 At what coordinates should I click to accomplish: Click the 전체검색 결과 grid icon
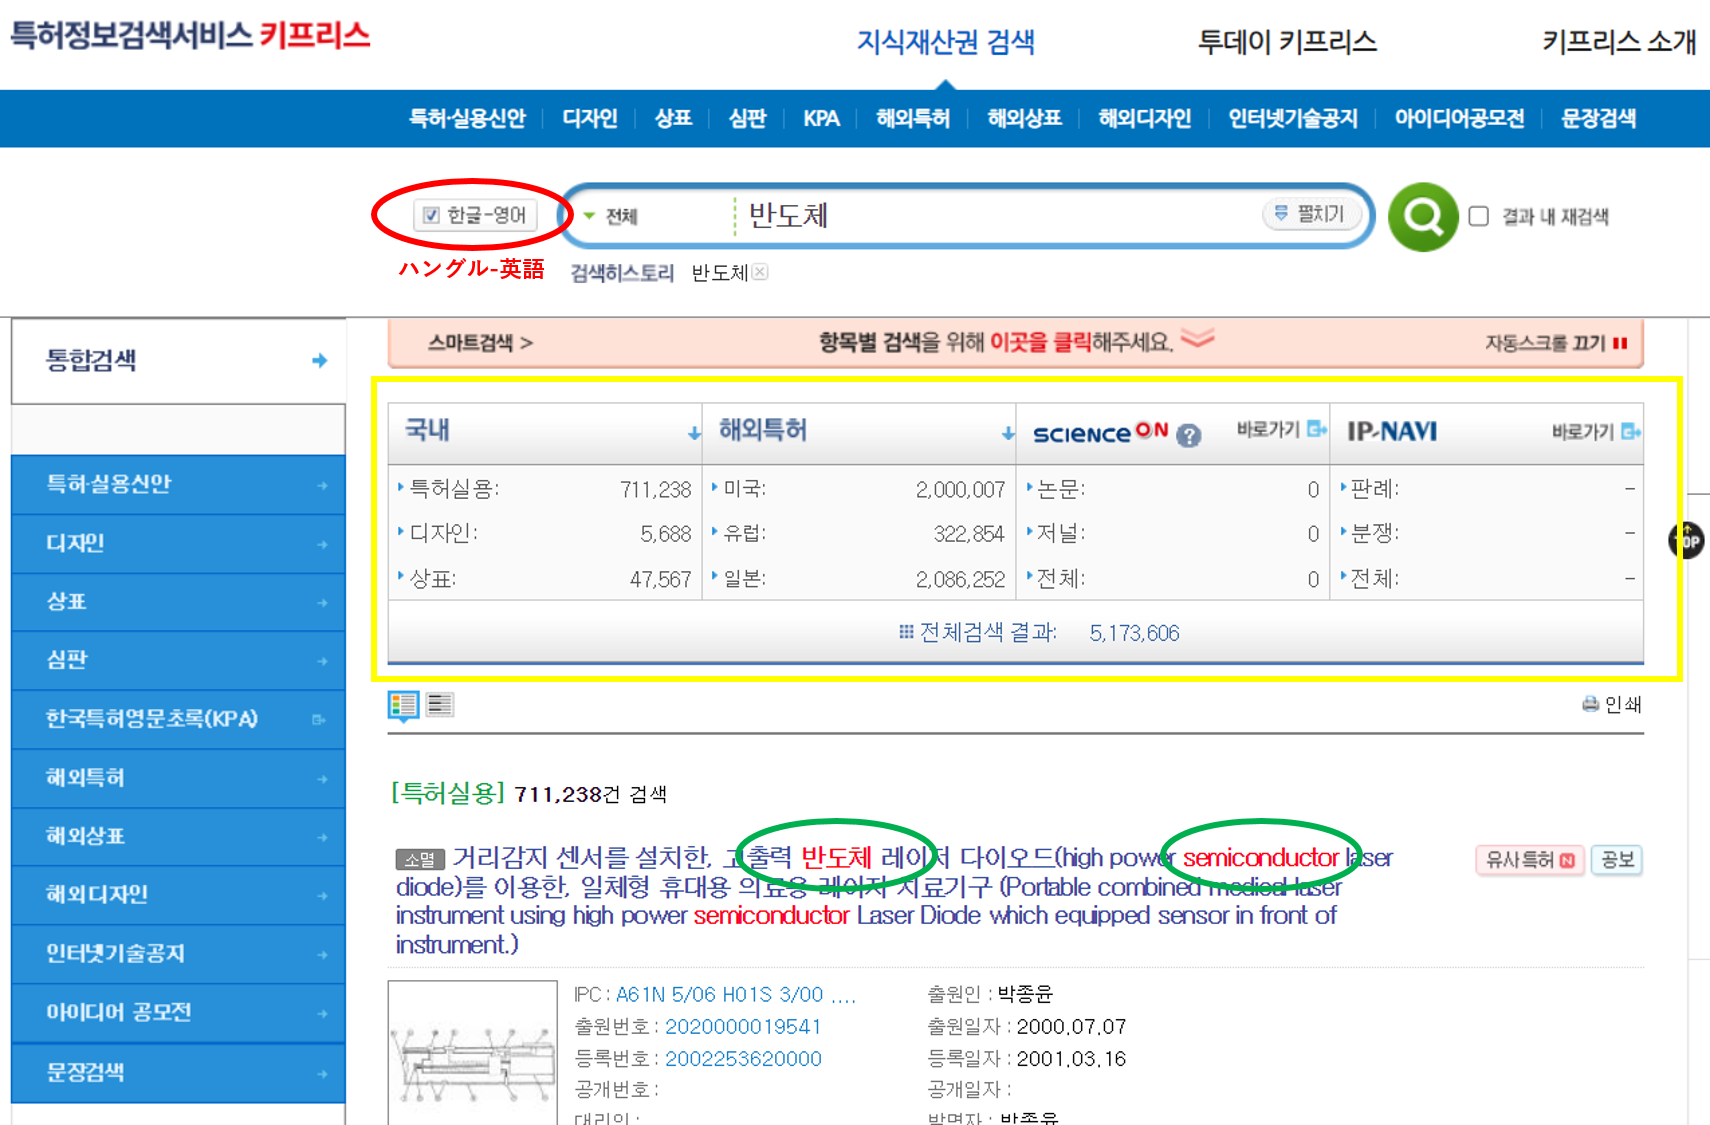click(x=906, y=632)
